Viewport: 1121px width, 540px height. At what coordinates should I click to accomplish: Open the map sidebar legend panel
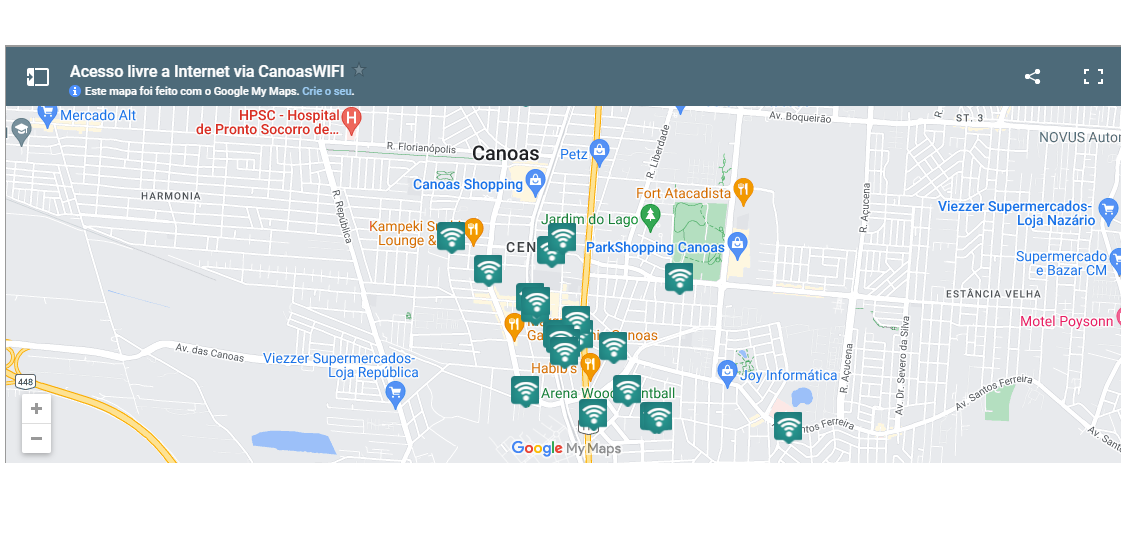[38, 77]
